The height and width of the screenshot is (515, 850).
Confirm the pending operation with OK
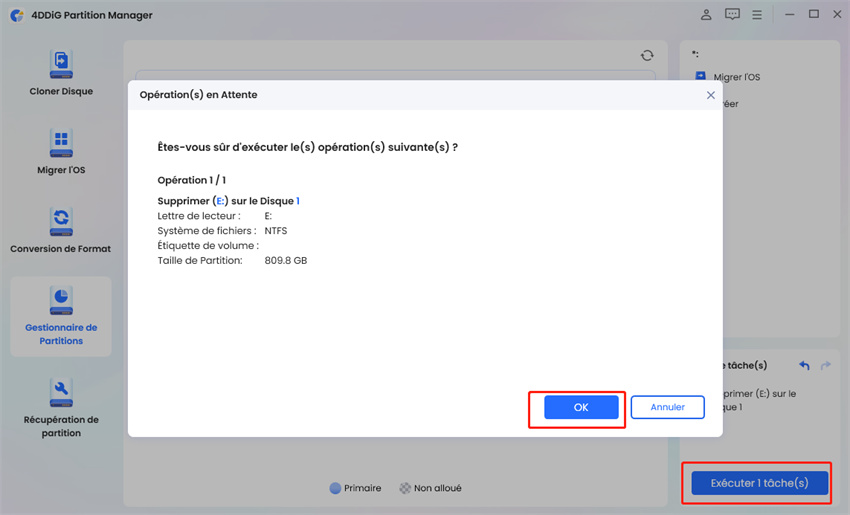coord(581,407)
